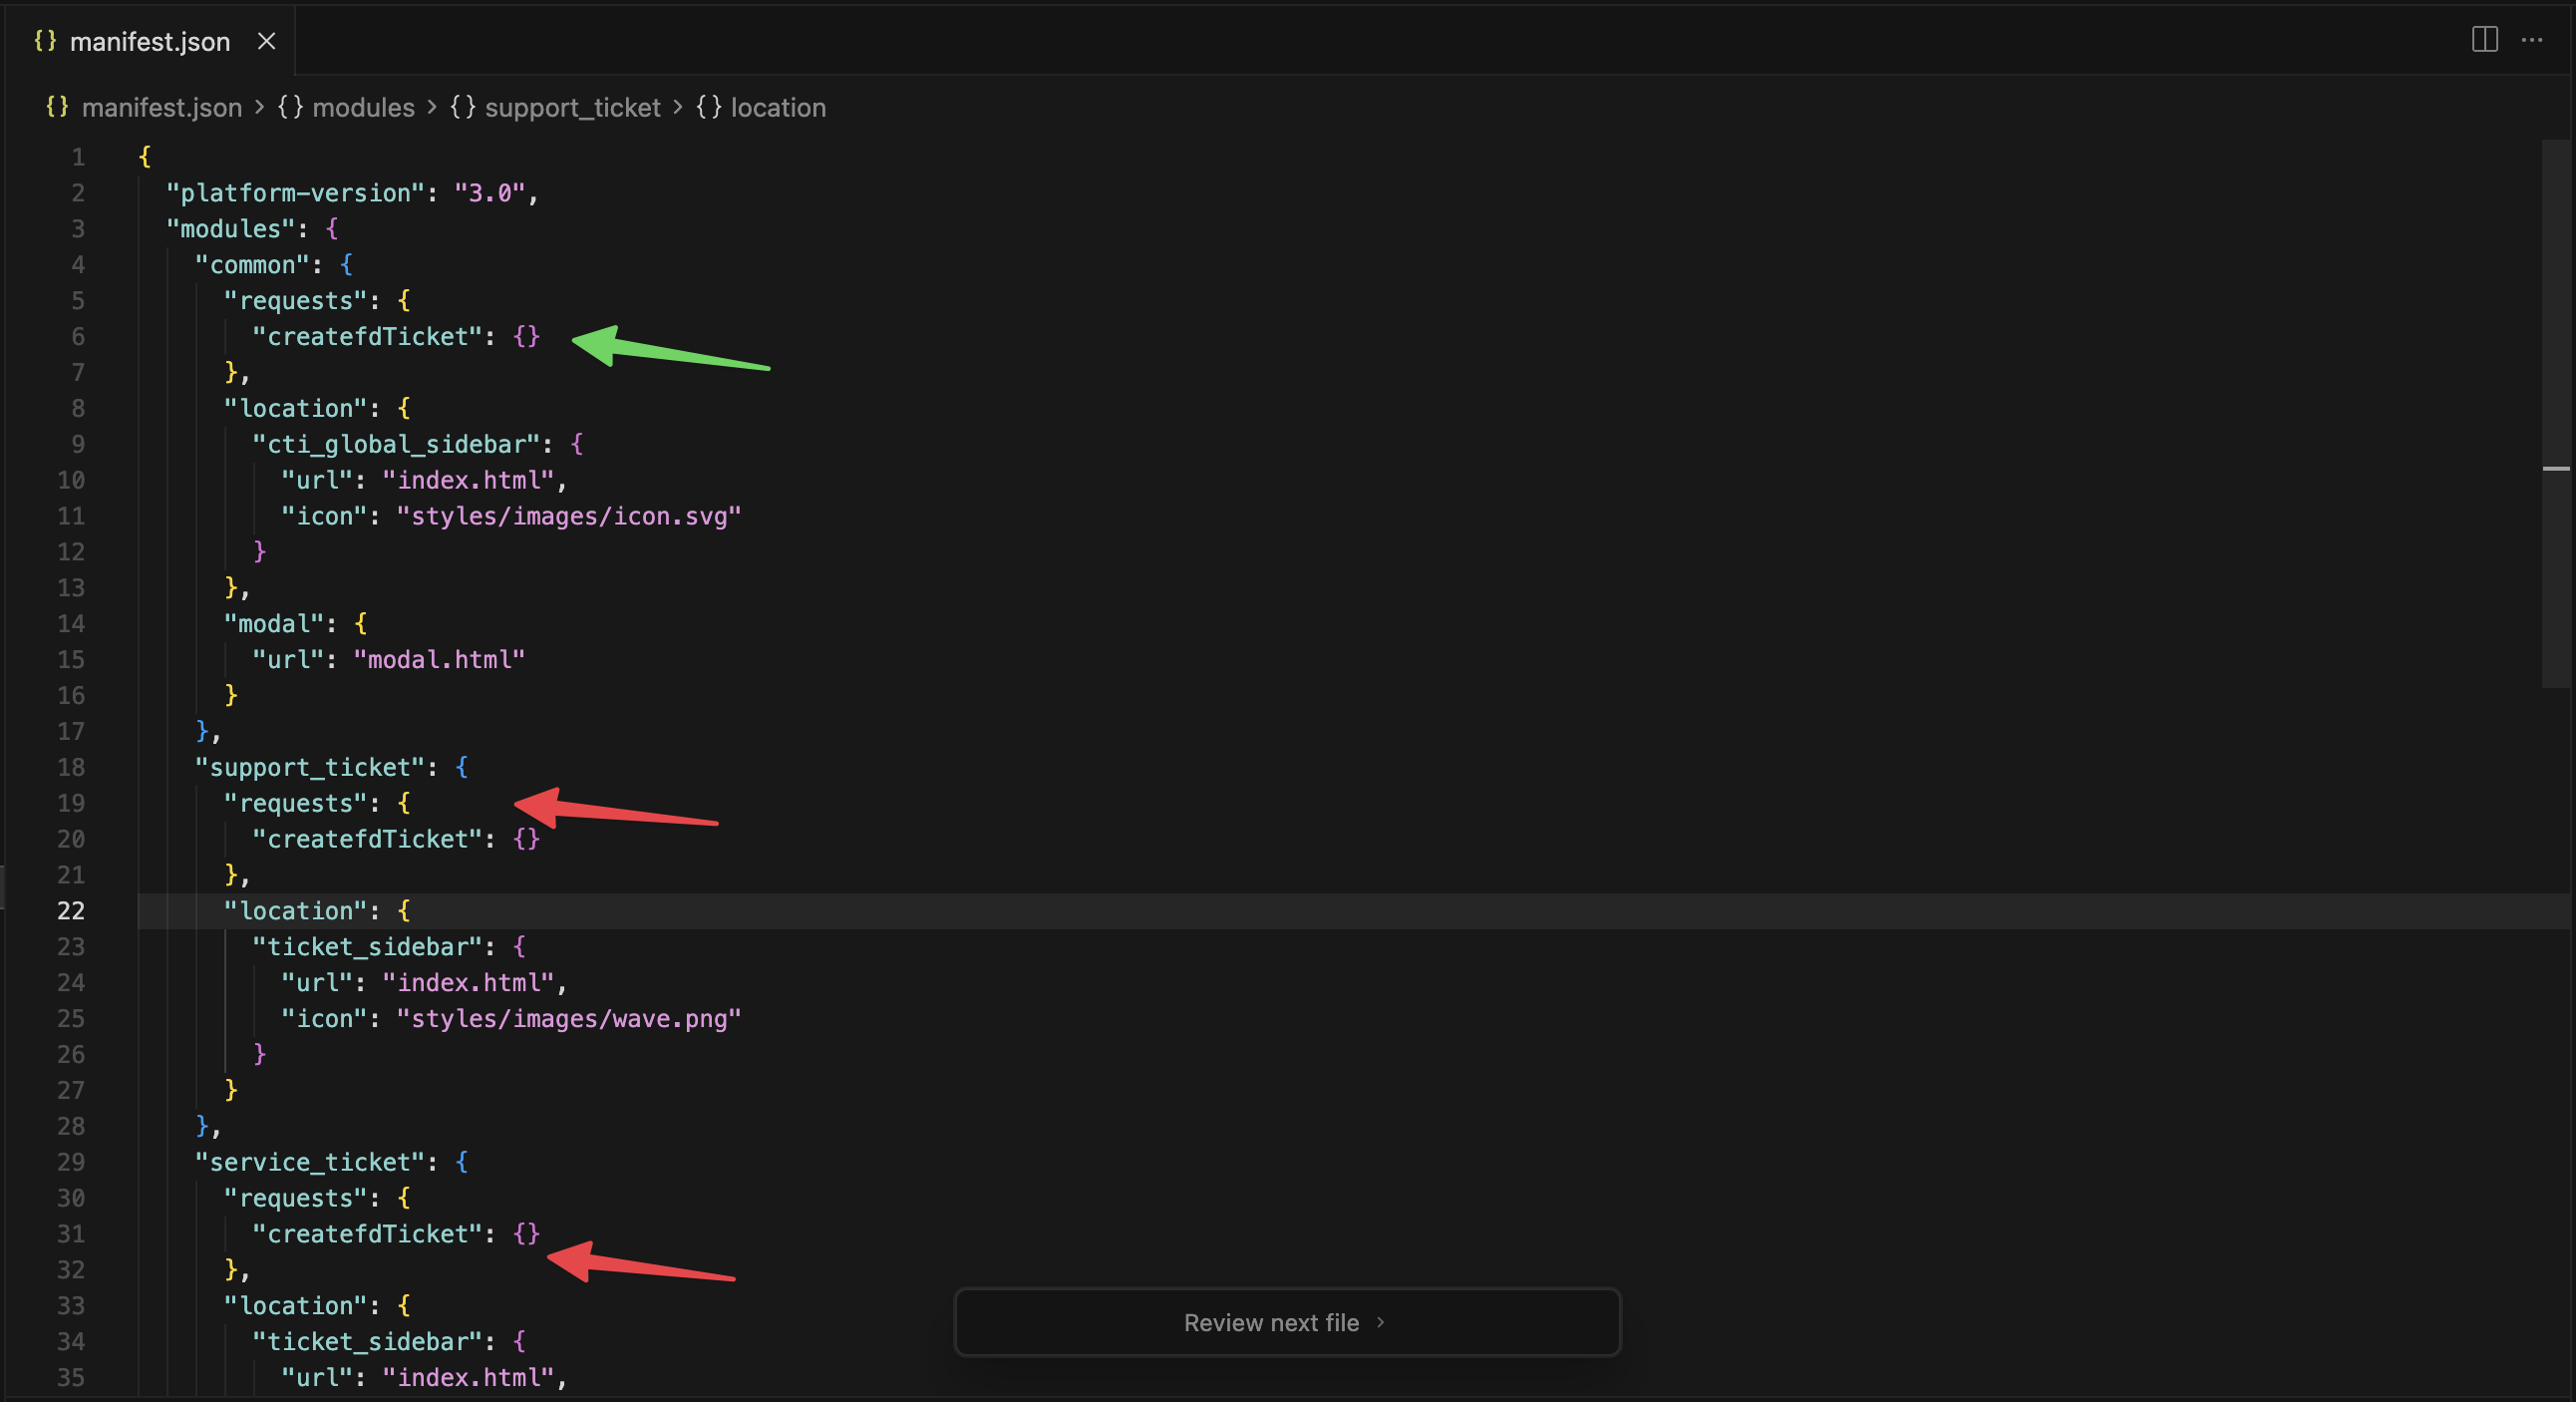Place cursor on the "platform-version" key
Viewport: 2576px width, 1402px height.
click(x=296, y=193)
